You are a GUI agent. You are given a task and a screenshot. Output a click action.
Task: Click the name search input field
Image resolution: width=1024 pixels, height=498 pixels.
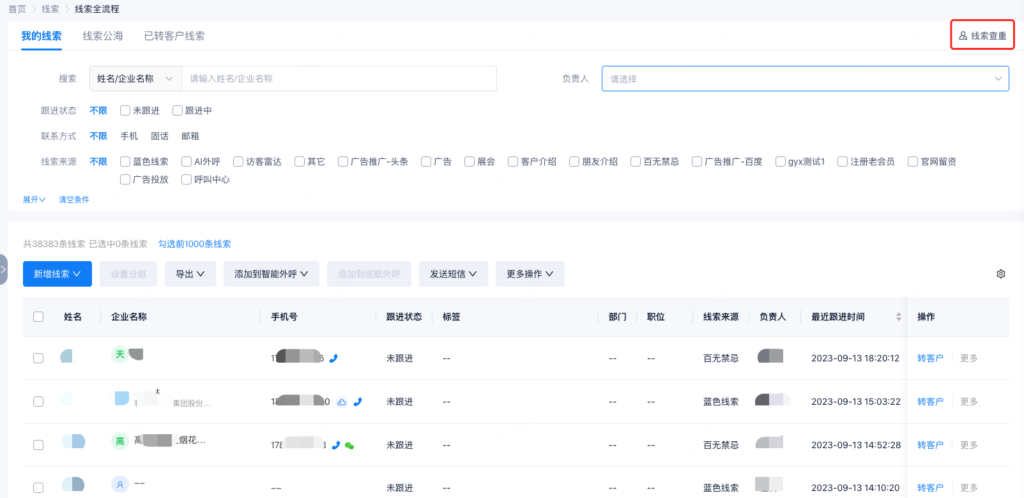[340, 78]
